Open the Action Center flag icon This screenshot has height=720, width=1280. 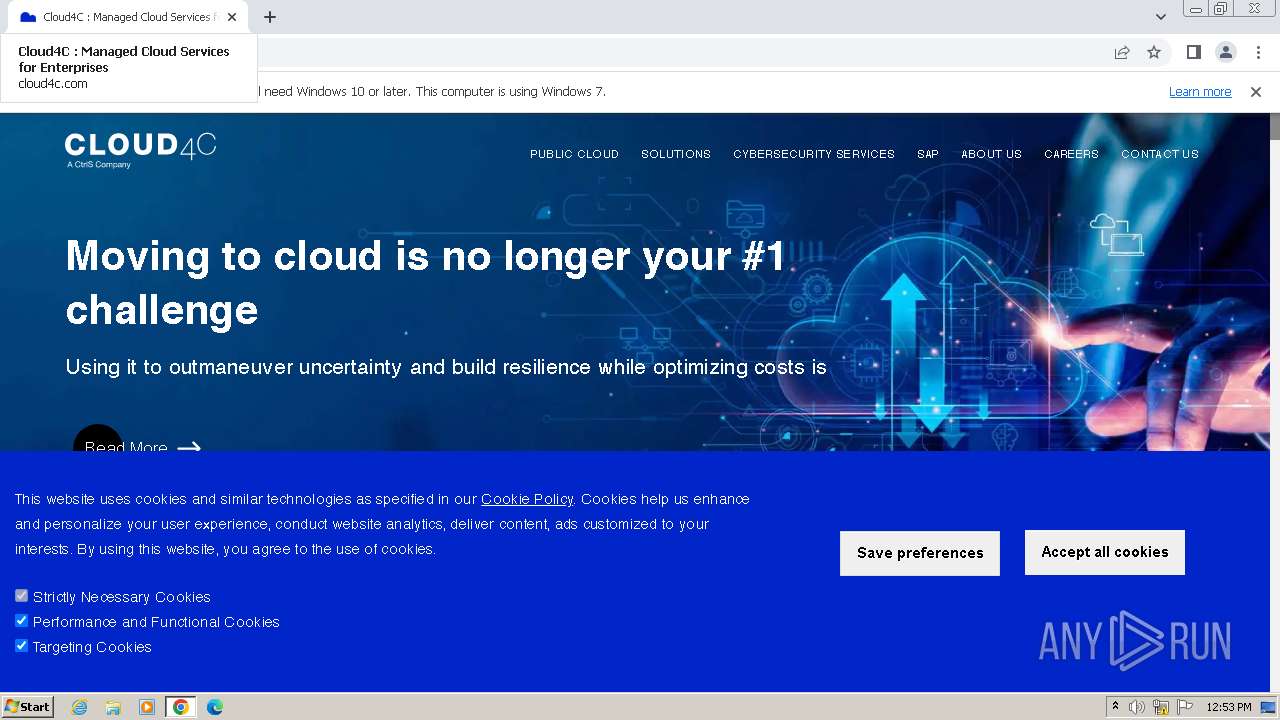pos(1185,707)
